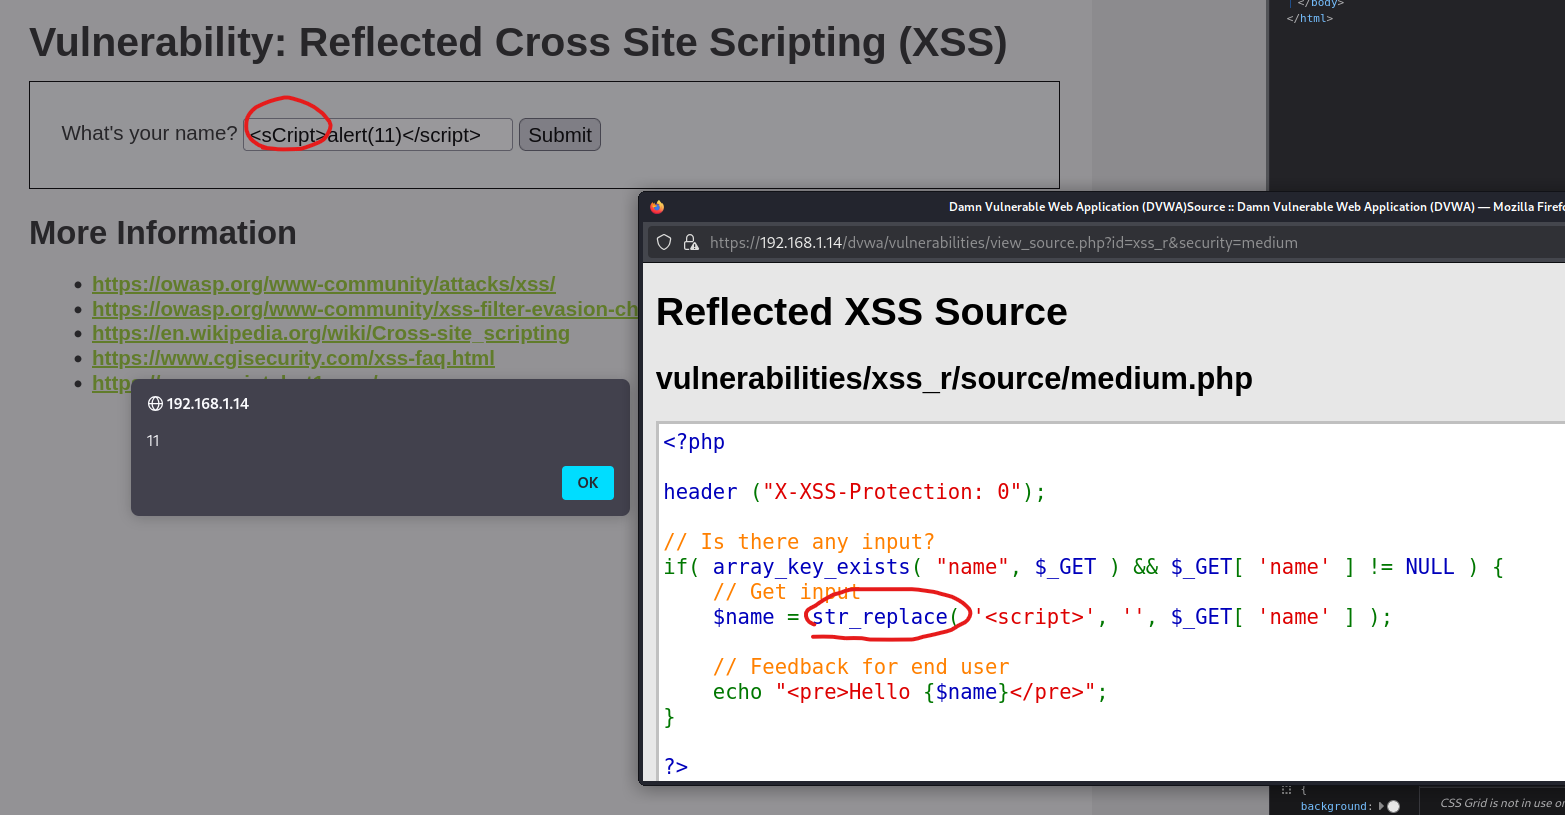This screenshot has width=1565, height=815.
Task: Click the header X-XSS-Protection code line
Action: 855,492
